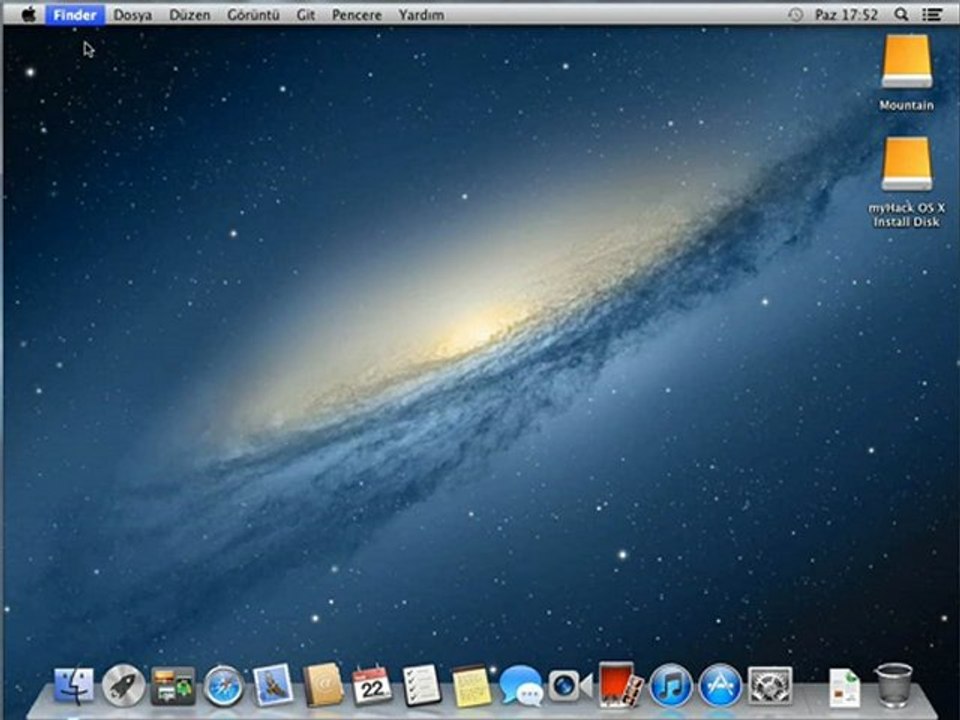Launch FaceTime camera icon
The image size is (960, 720).
pos(570,686)
